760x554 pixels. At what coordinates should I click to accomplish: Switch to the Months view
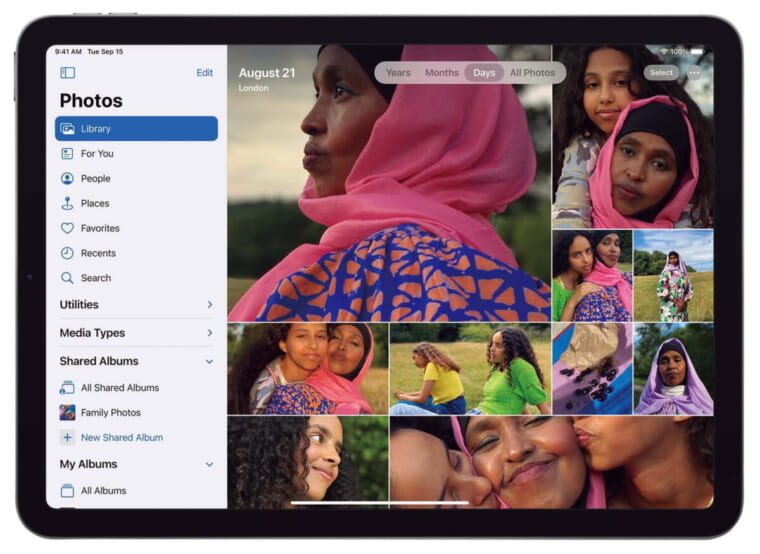(441, 73)
